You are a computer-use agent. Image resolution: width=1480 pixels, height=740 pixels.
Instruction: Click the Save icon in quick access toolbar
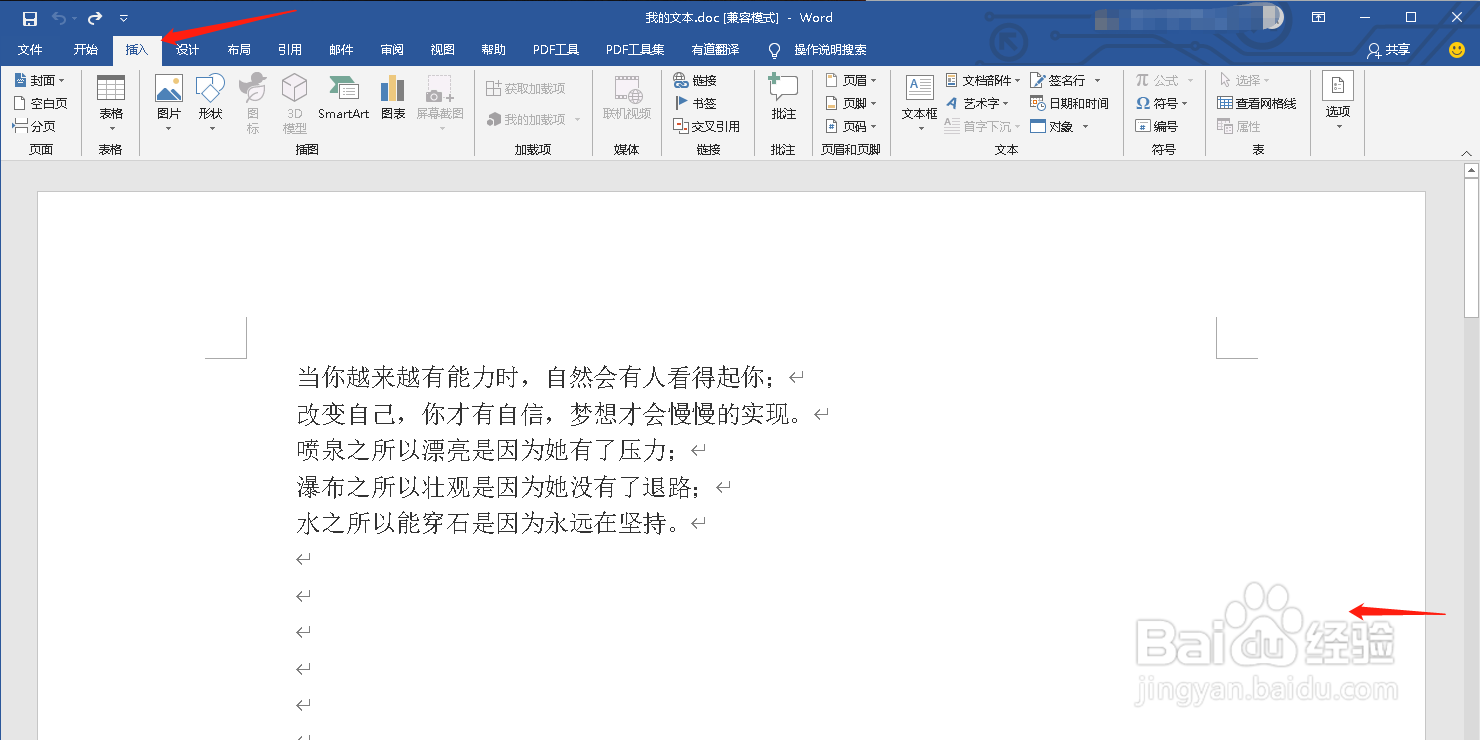[x=30, y=18]
